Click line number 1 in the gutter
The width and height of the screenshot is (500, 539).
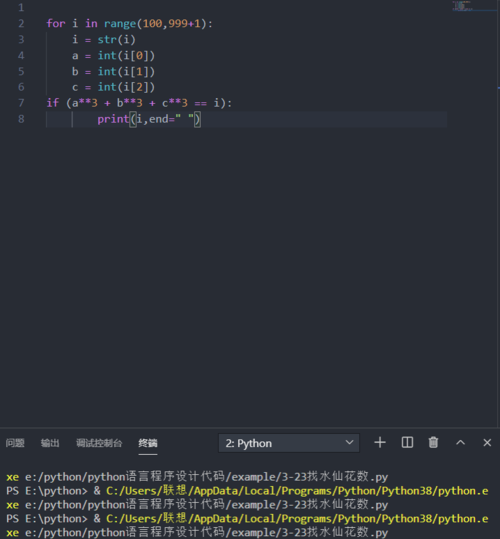(x=21, y=8)
